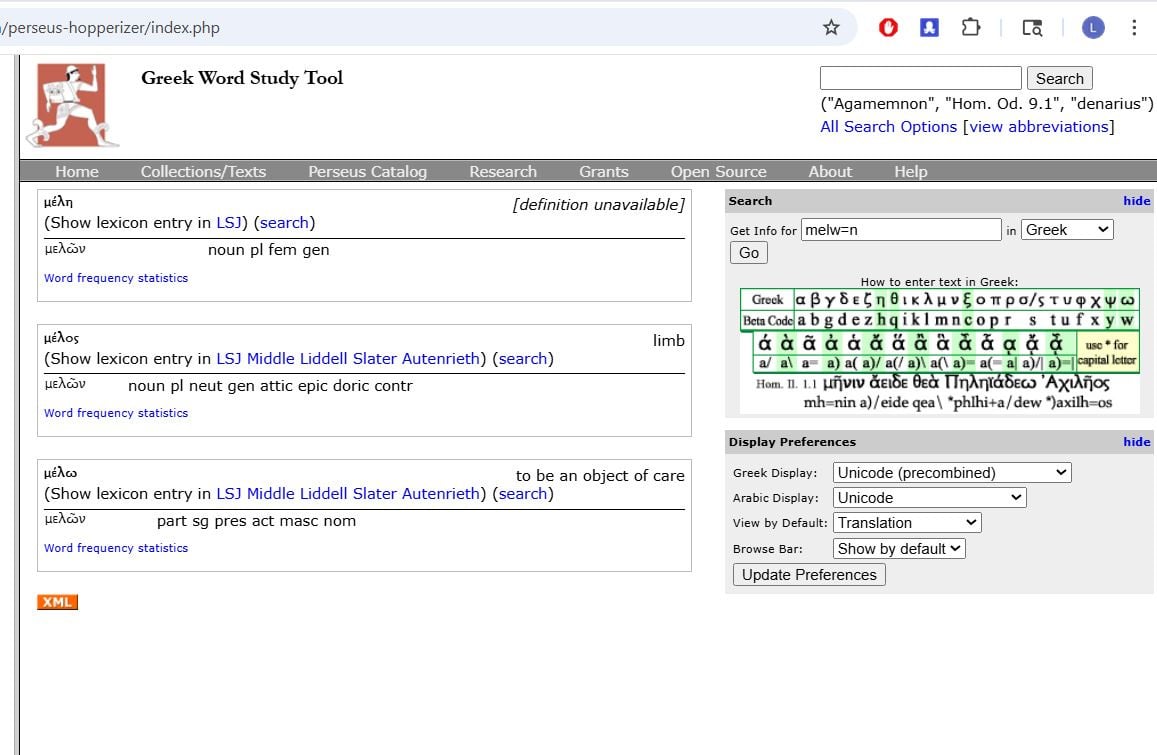Open Autenrieth link in μέλος entry
Viewport: 1157px width, 755px height.
pyautogui.click(x=441, y=359)
